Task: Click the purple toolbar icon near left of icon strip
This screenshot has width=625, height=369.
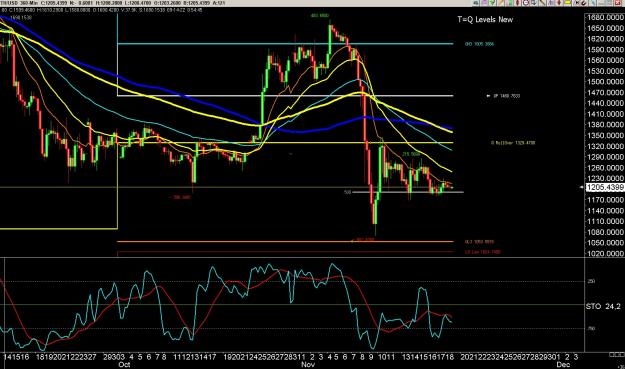Action: point(485,2)
